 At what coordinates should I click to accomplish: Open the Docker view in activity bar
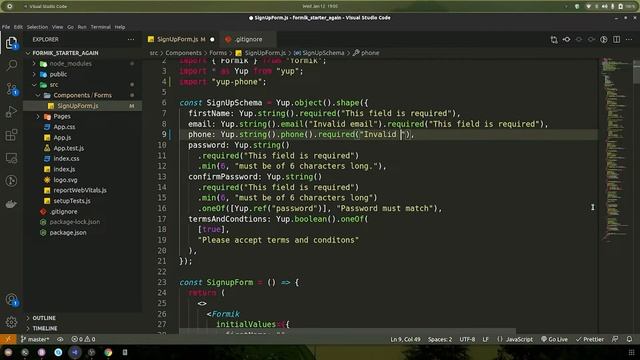click(11, 204)
